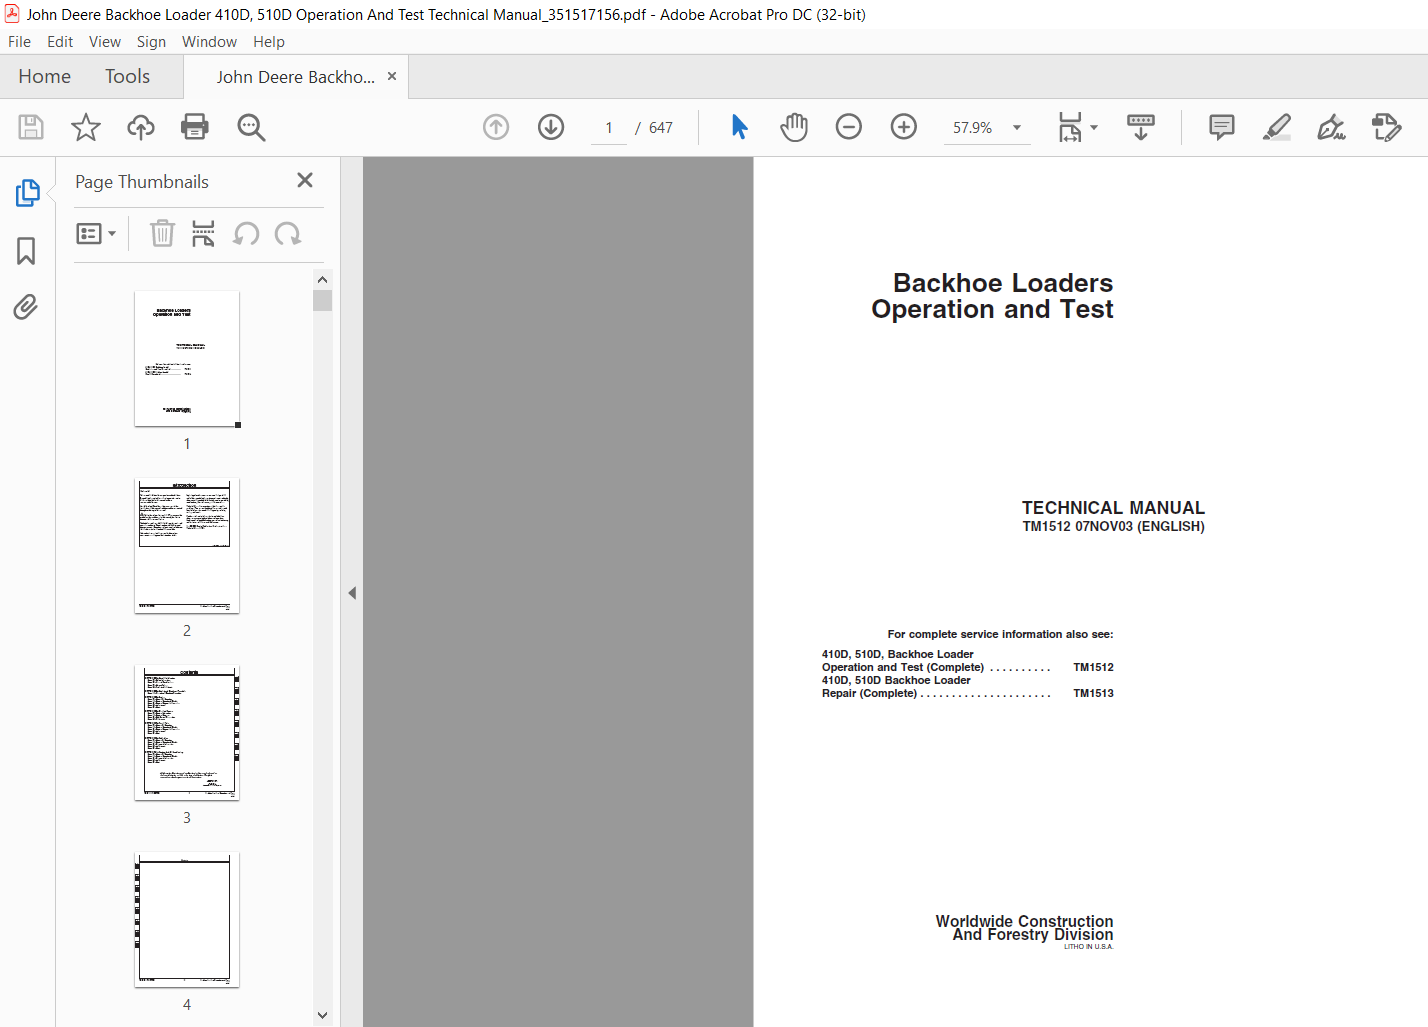The width and height of the screenshot is (1428, 1027).
Task: Delete selected page with trash icon
Action: coord(162,233)
